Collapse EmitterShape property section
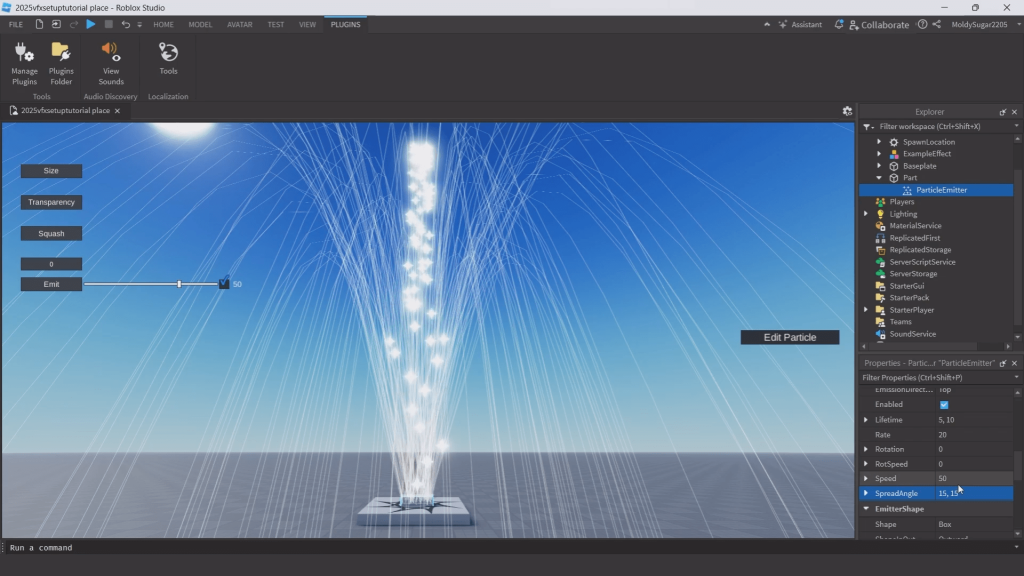 866,509
